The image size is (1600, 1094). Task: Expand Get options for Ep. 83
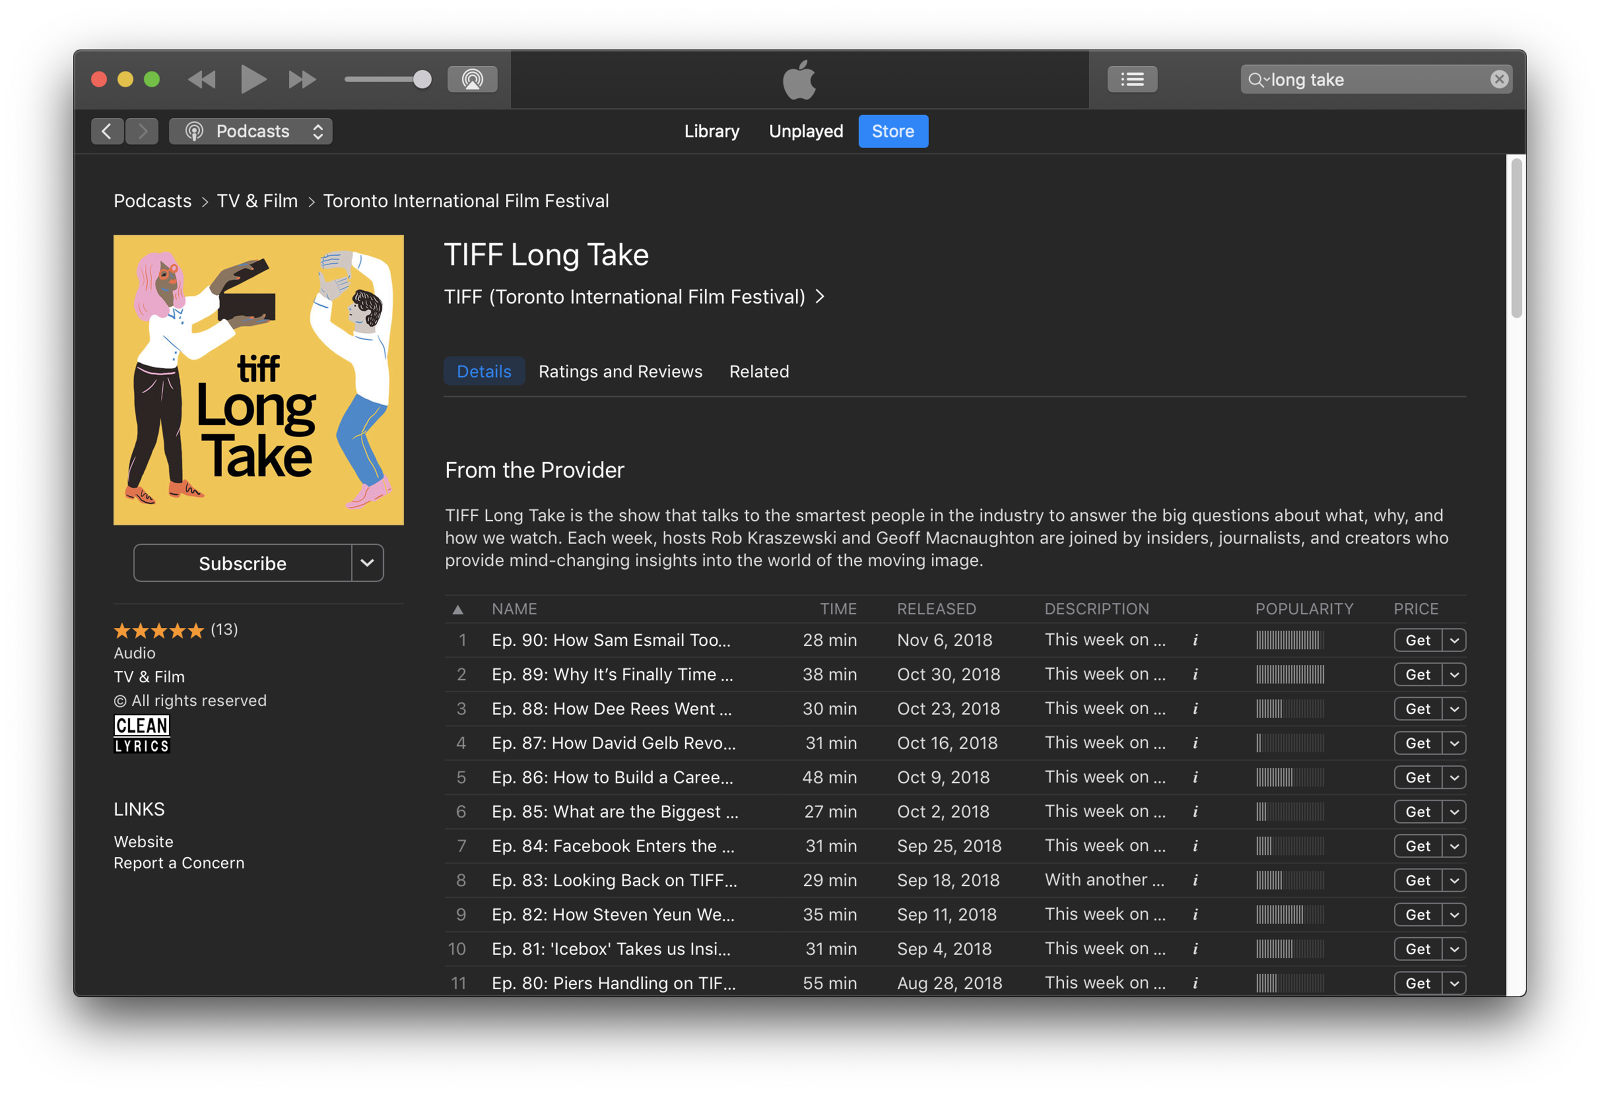1455,881
